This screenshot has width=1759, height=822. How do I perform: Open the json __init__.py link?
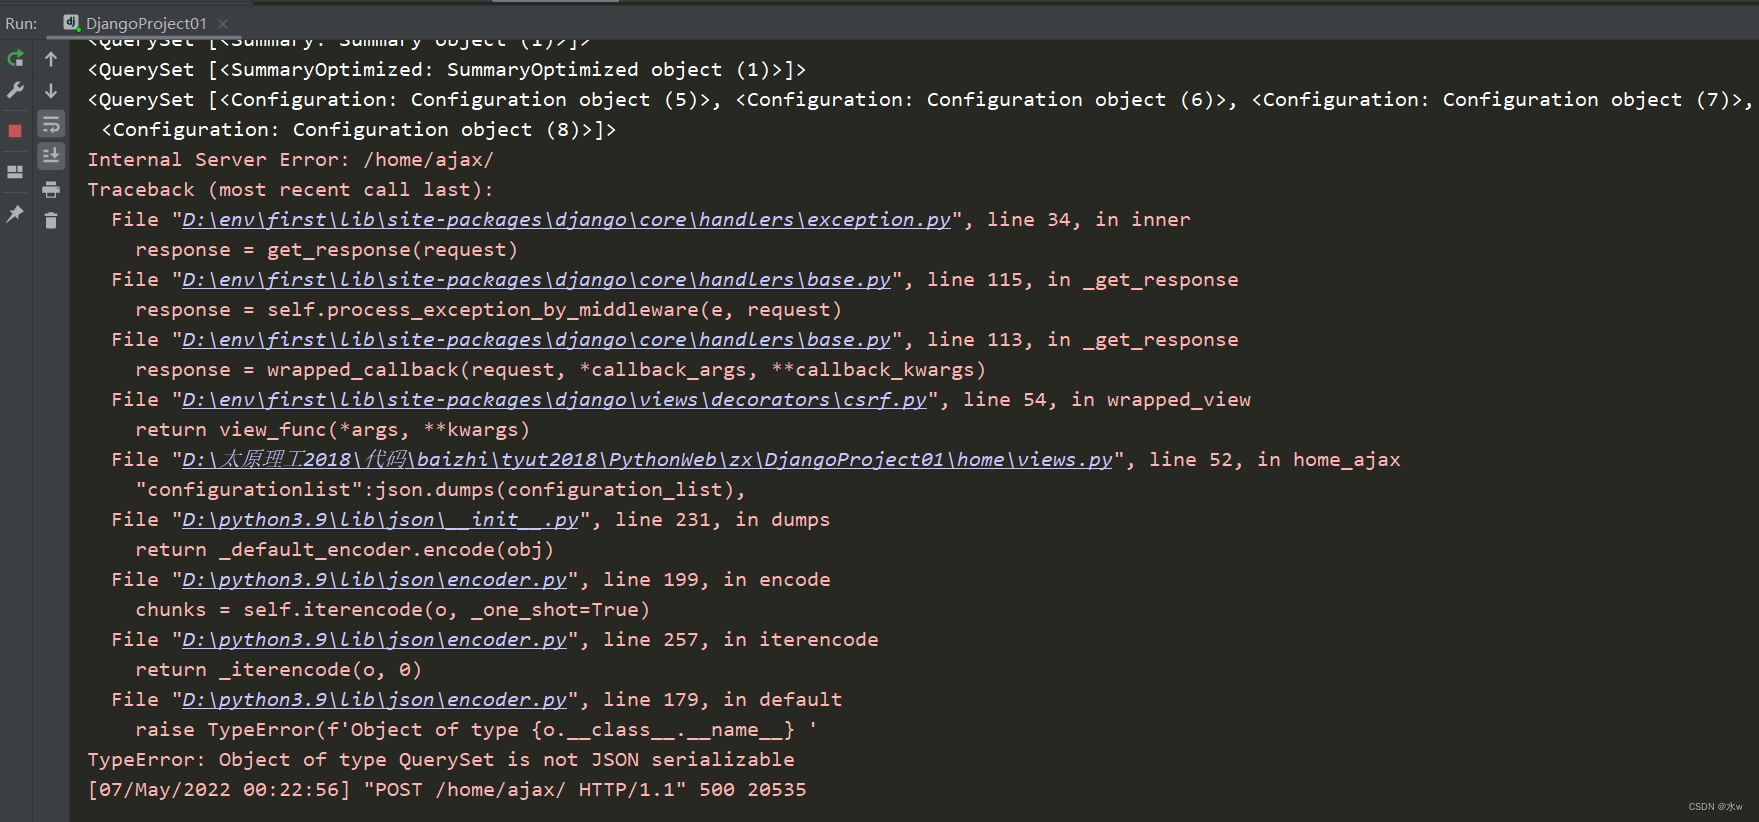point(380,520)
